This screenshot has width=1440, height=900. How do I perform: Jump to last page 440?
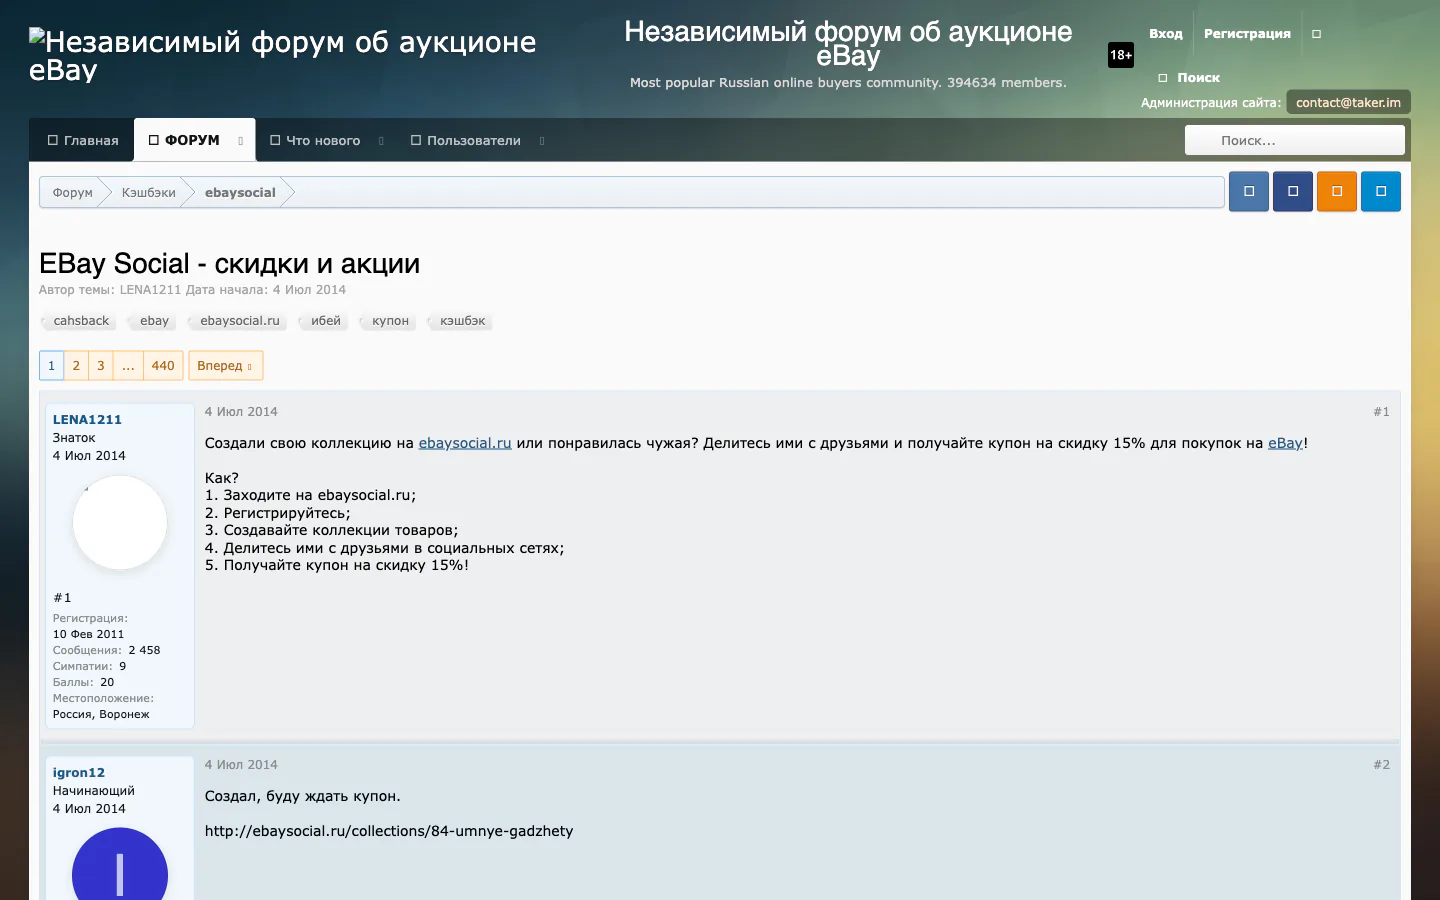point(163,366)
